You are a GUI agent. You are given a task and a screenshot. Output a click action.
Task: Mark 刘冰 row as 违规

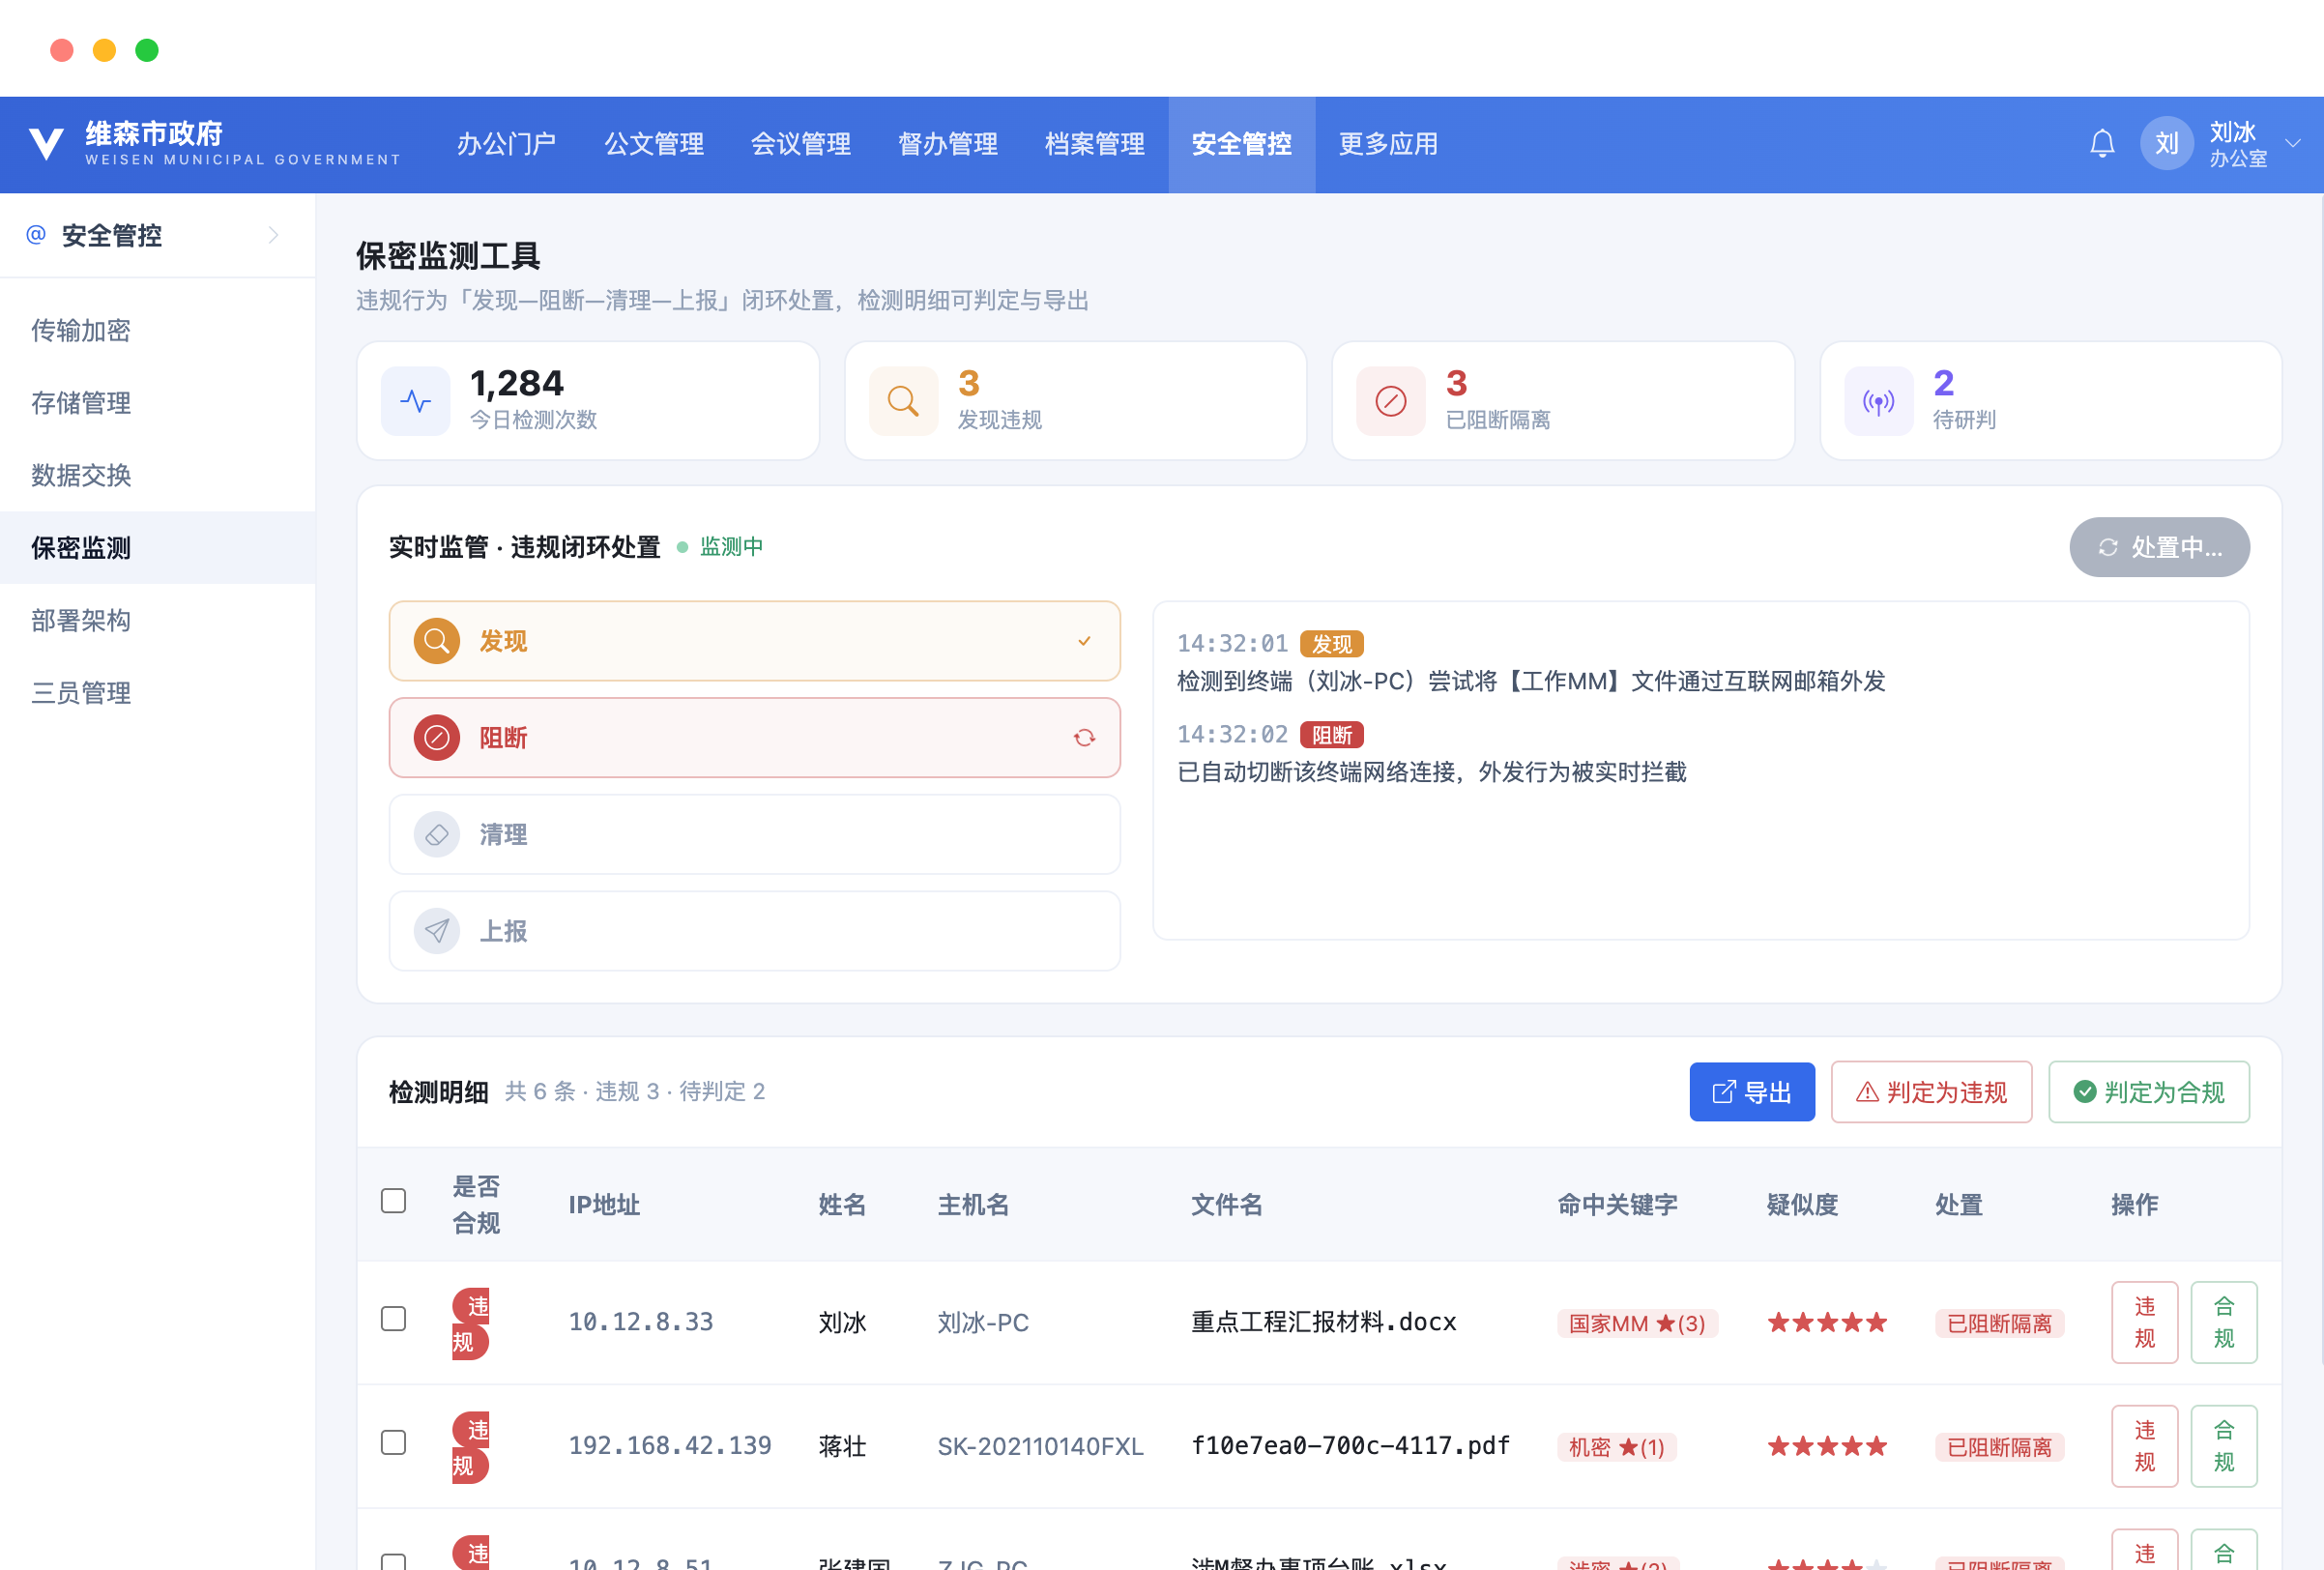2144,1322
